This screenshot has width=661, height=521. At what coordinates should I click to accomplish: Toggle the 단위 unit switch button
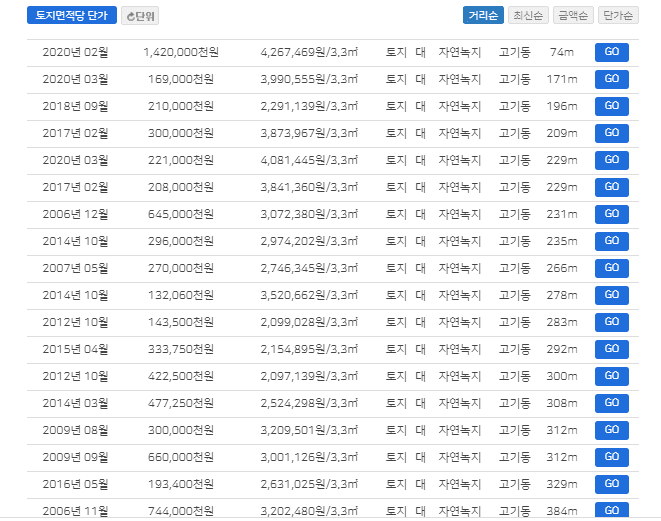click(140, 16)
